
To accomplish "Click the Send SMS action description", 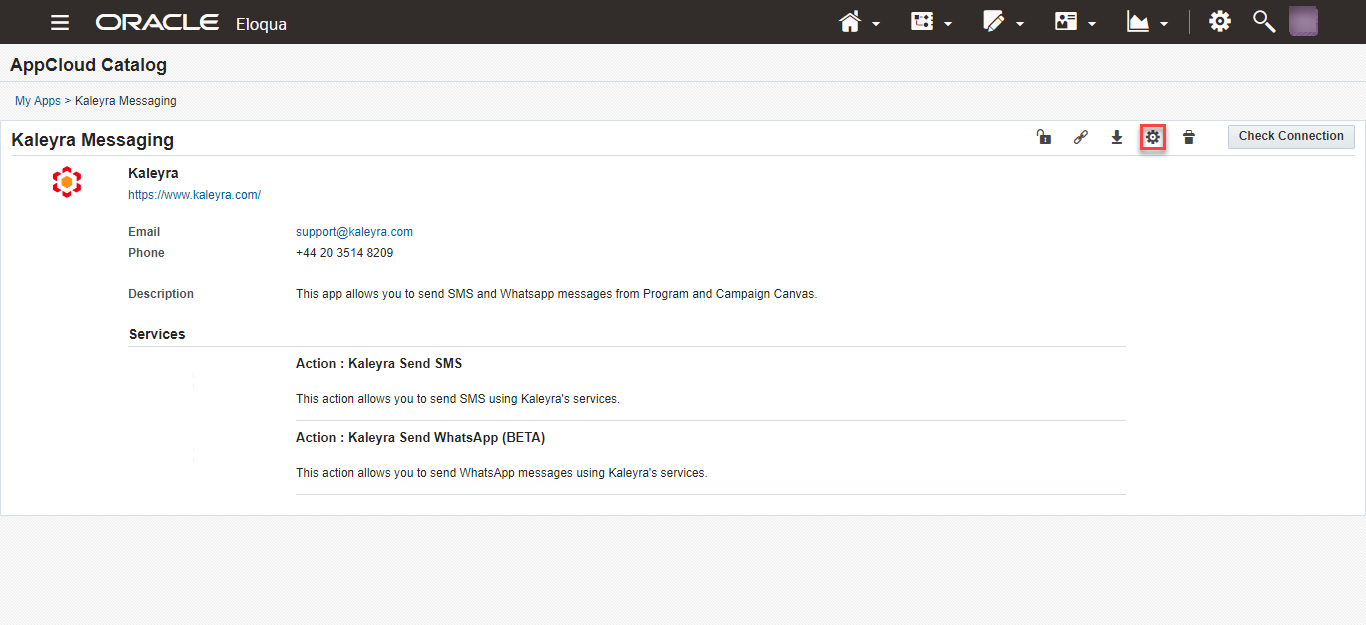I will [458, 399].
